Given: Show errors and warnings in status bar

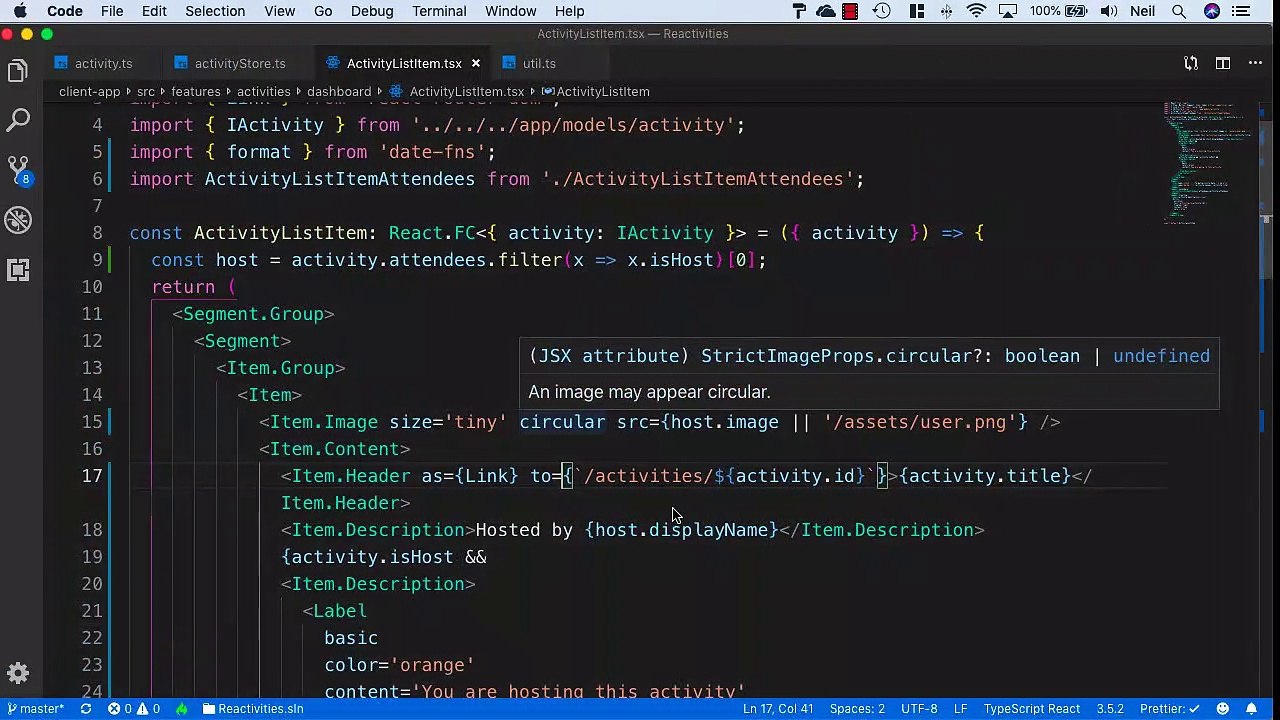Looking at the screenshot, I should click(134, 709).
